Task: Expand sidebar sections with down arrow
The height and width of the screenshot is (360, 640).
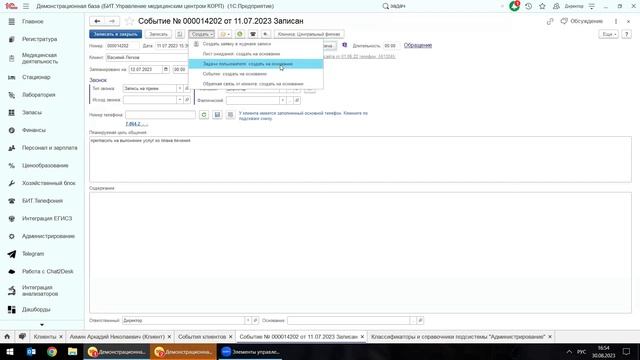Action: (x=42, y=325)
